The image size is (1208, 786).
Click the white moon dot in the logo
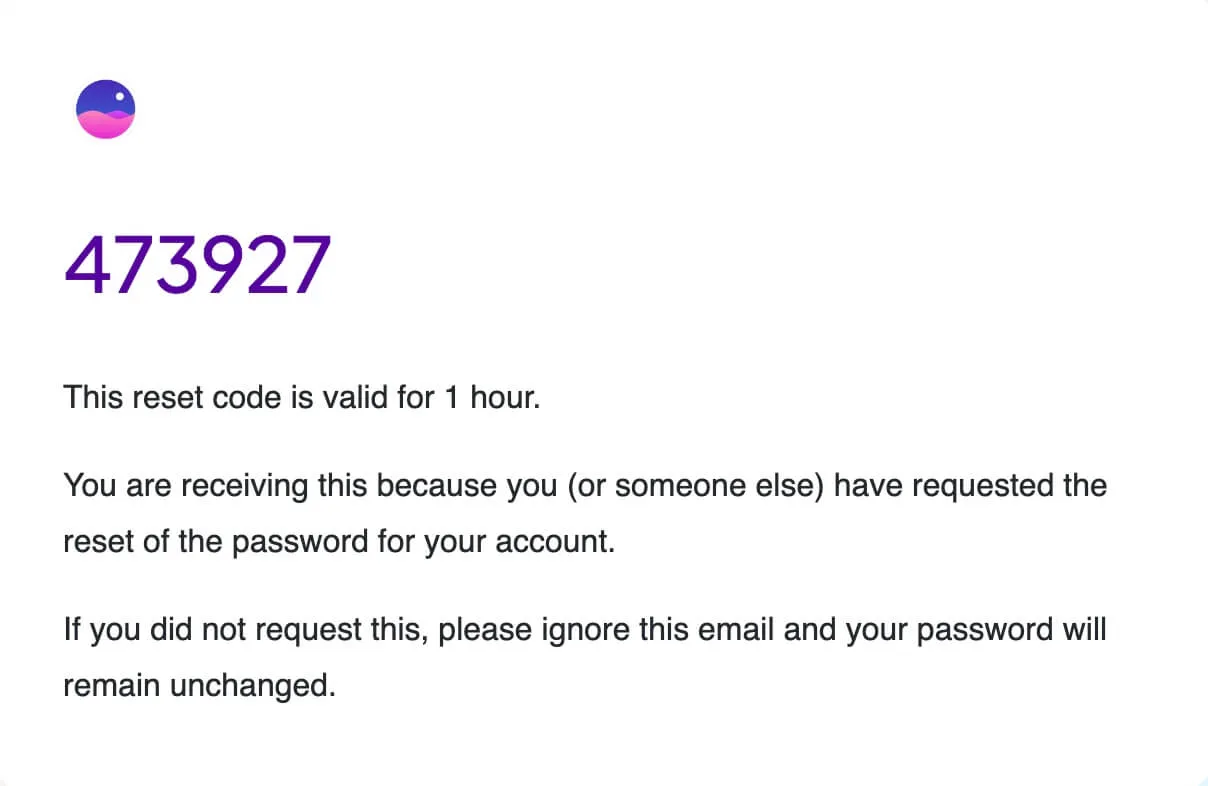pos(121,98)
